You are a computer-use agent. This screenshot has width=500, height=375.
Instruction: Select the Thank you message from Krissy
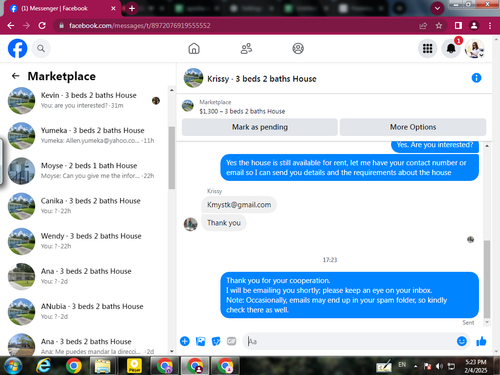tap(224, 223)
